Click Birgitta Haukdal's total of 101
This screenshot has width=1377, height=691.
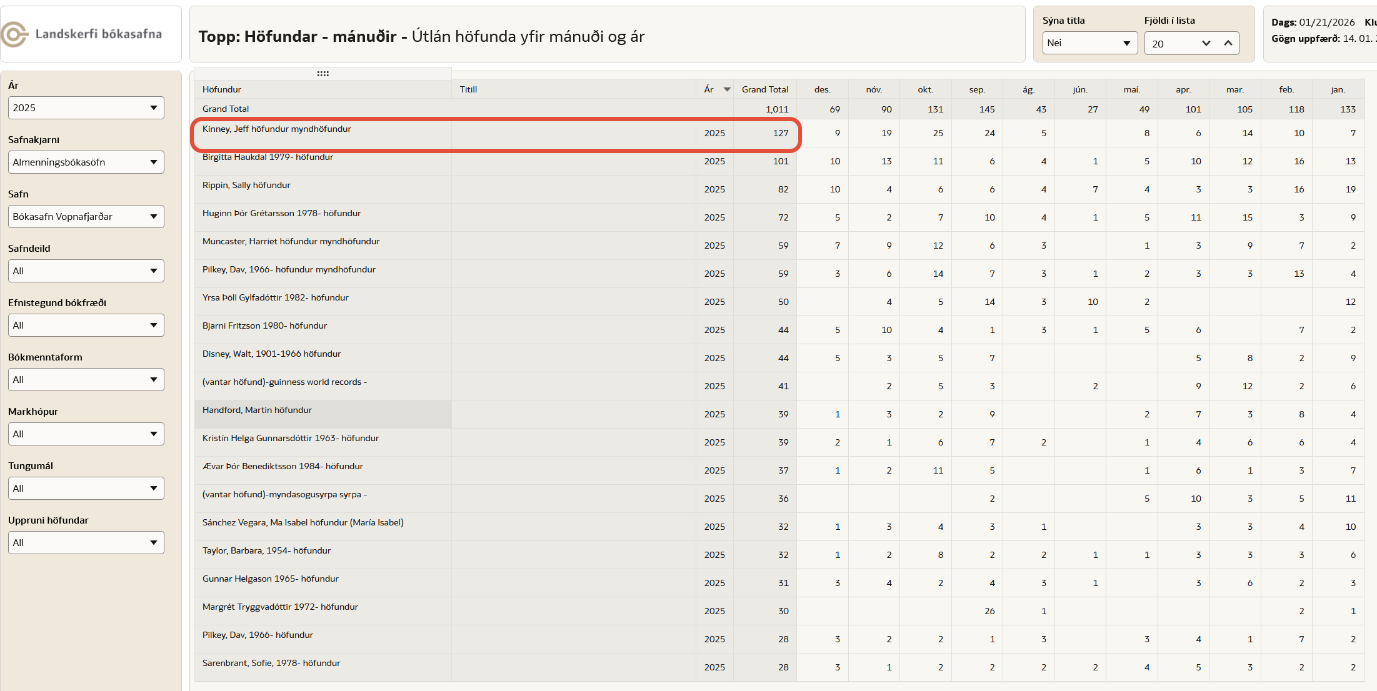pos(781,161)
